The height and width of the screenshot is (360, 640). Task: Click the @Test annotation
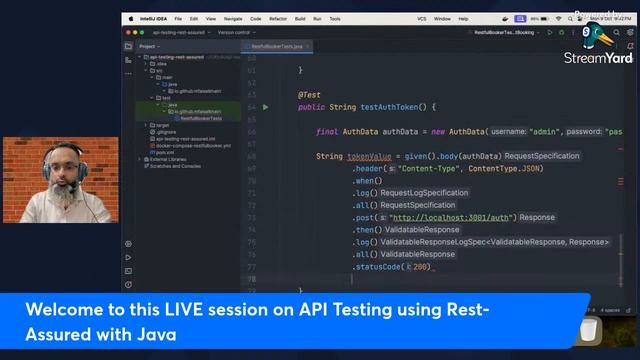point(309,95)
